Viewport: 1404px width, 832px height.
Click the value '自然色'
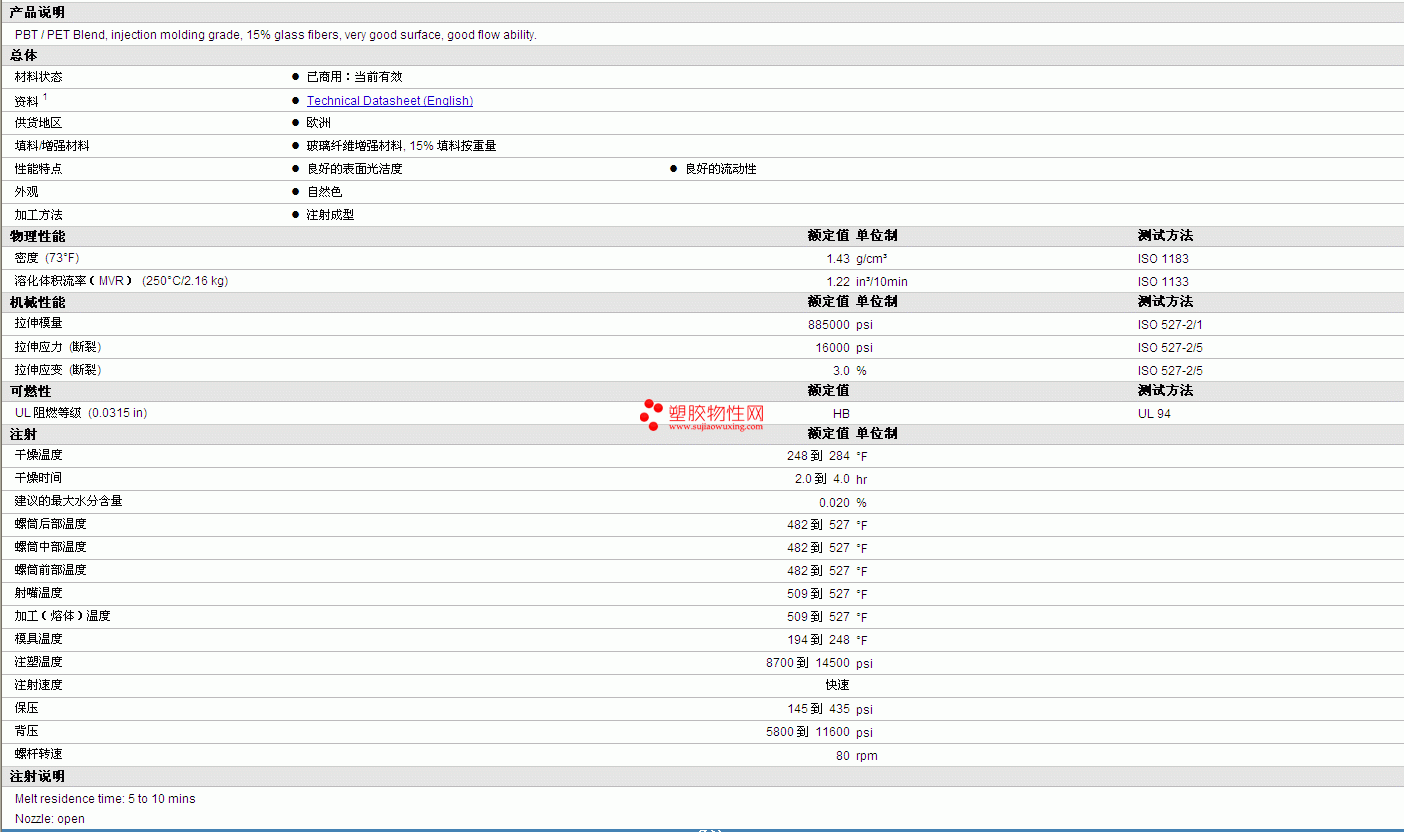pos(324,192)
